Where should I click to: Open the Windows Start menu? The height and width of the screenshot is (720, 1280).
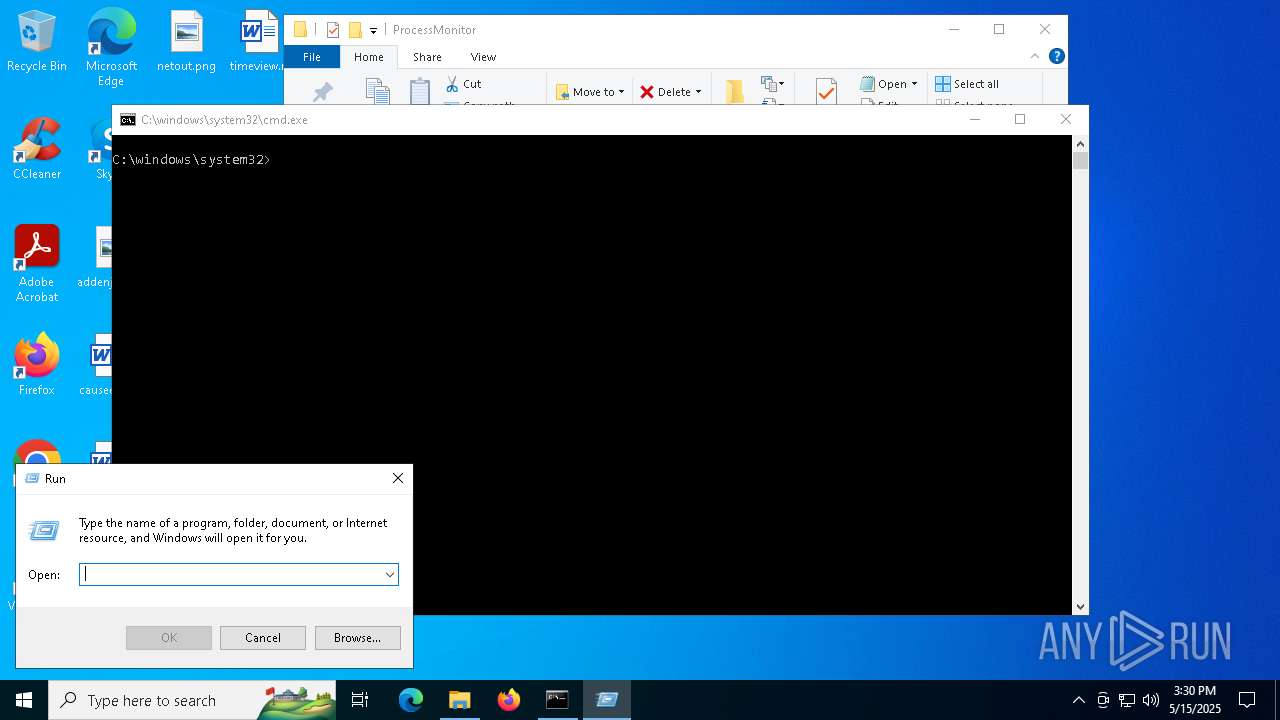(x=24, y=700)
